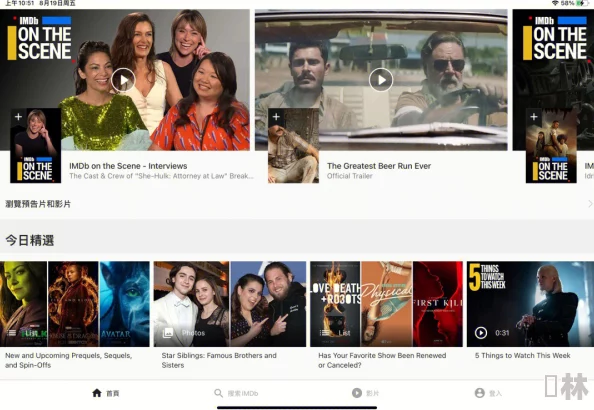This screenshot has height=410, width=594.
Task: Click the 今日精選 section heading
Action: tap(30, 240)
